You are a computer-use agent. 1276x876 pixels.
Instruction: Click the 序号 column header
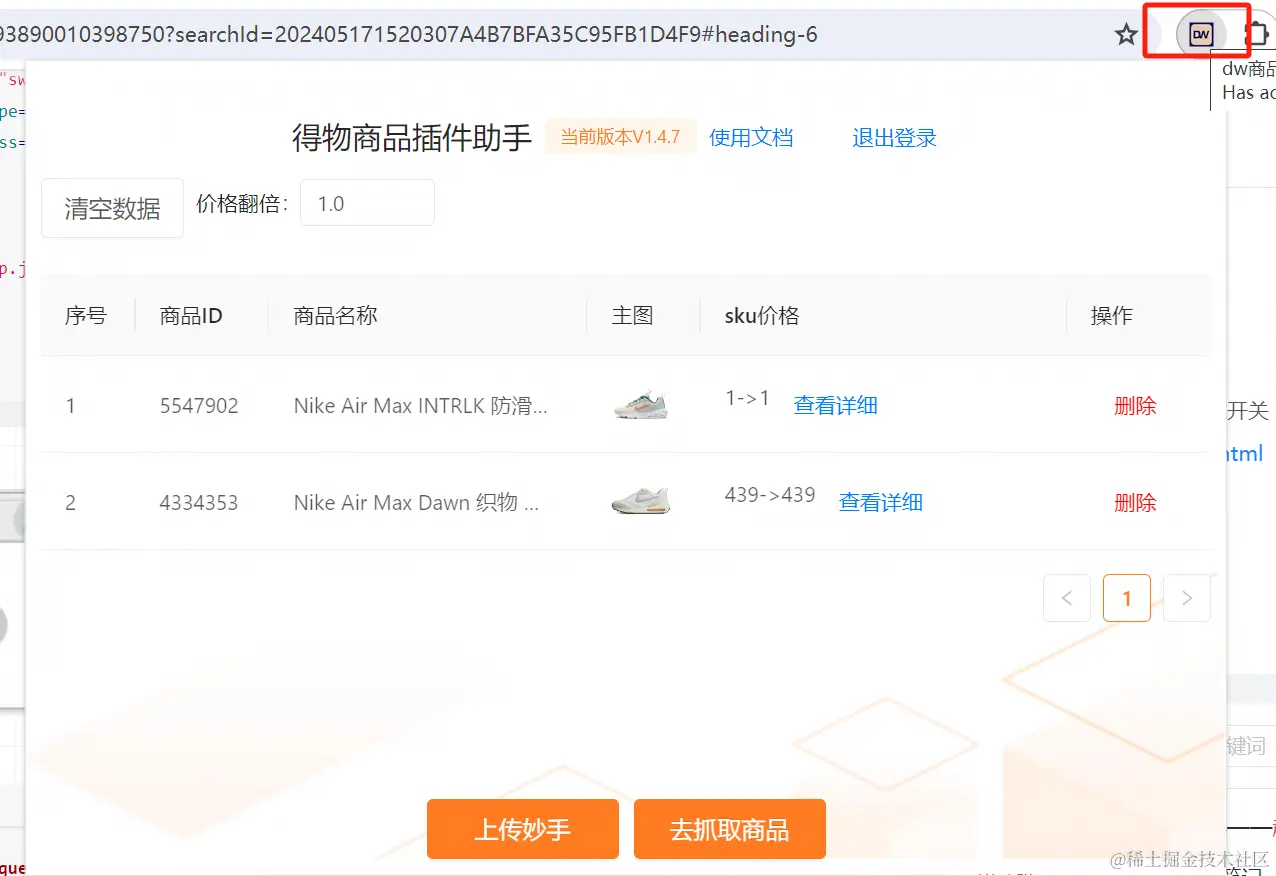click(86, 316)
